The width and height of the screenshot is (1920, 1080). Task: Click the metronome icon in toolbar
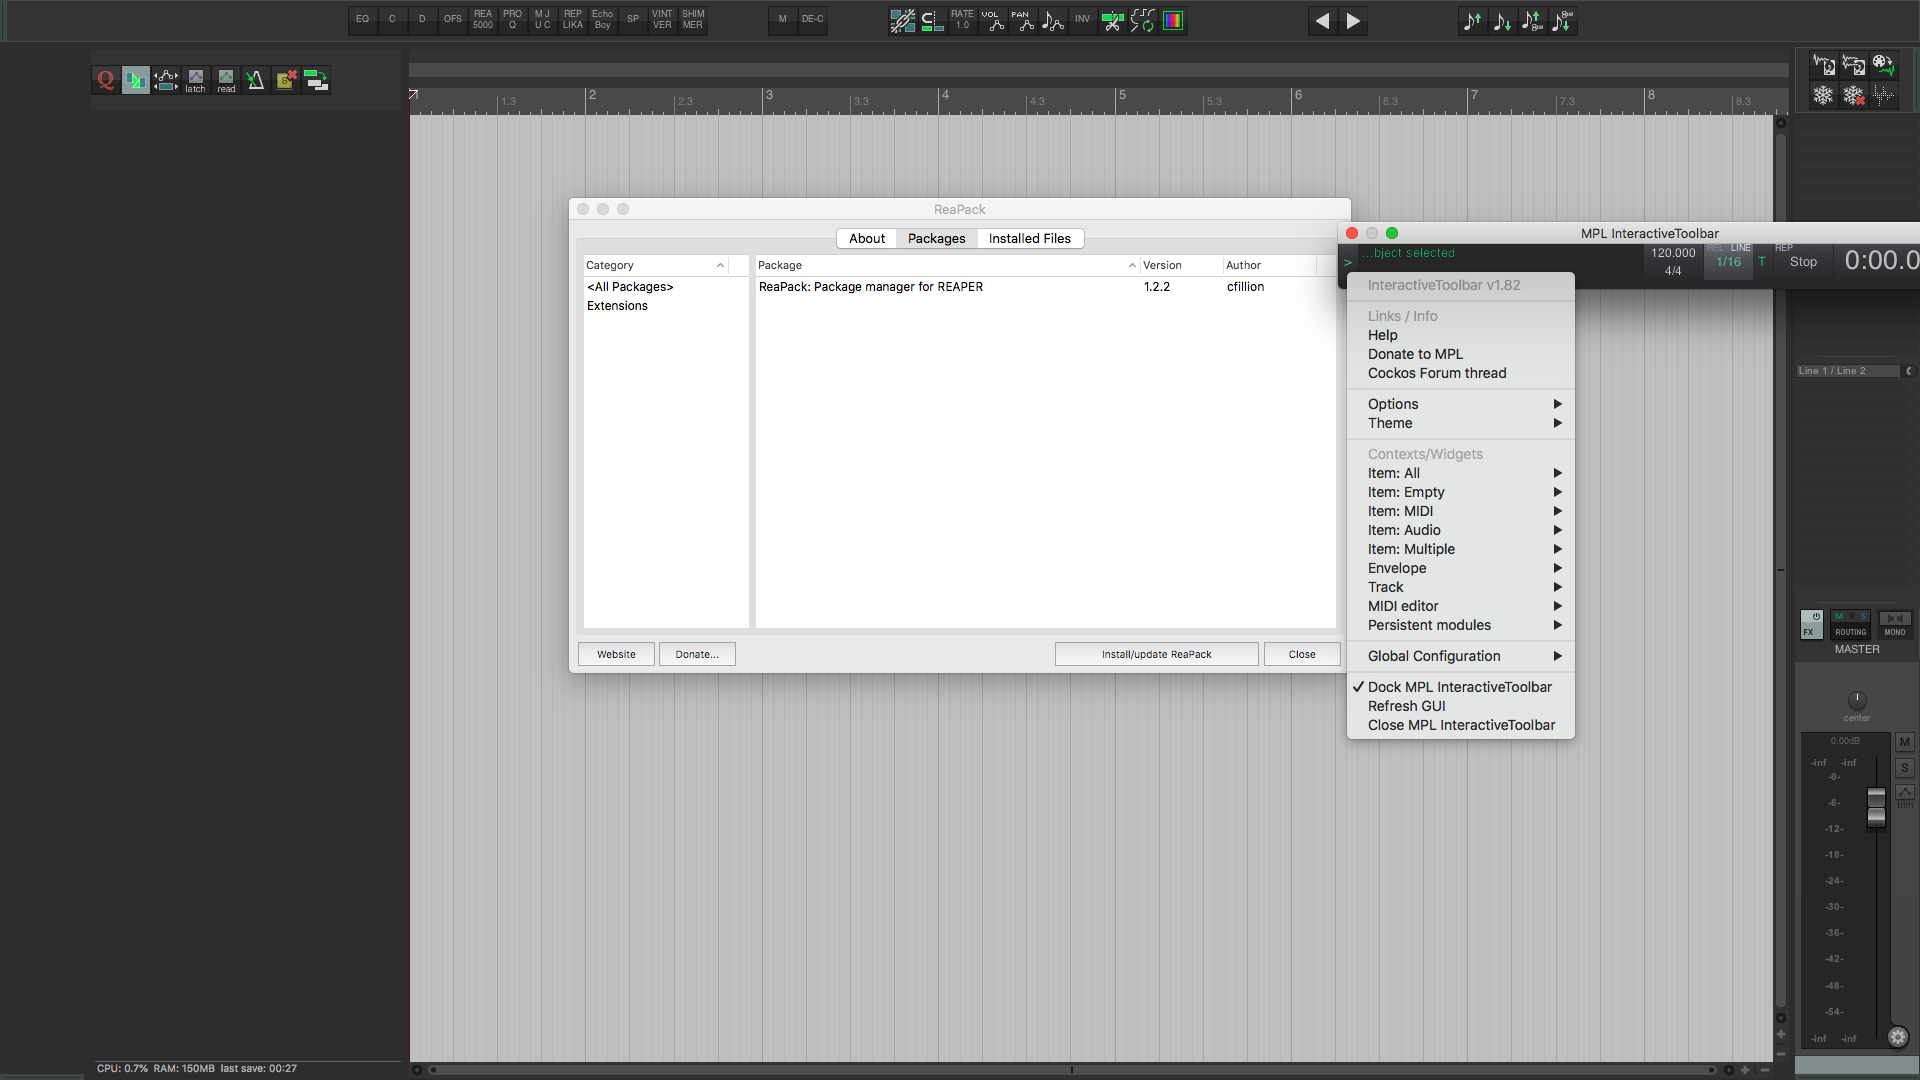click(x=256, y=80)
